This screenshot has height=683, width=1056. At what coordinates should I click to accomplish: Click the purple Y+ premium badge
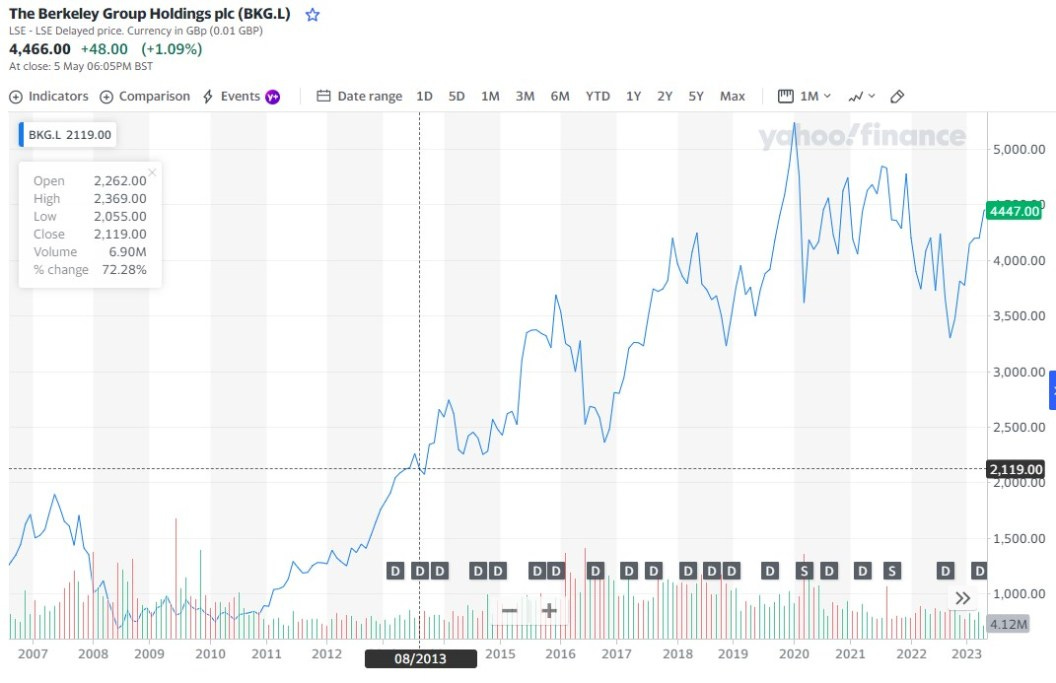[x=273, y=97]
